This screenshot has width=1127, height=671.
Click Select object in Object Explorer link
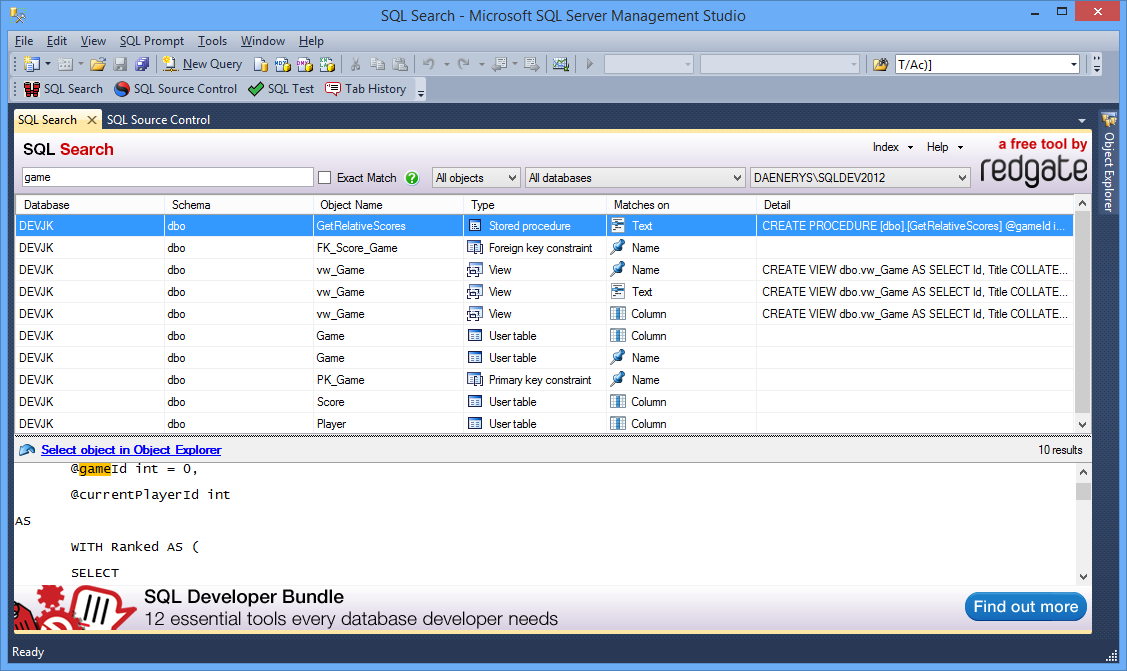[x=131, y=450]
